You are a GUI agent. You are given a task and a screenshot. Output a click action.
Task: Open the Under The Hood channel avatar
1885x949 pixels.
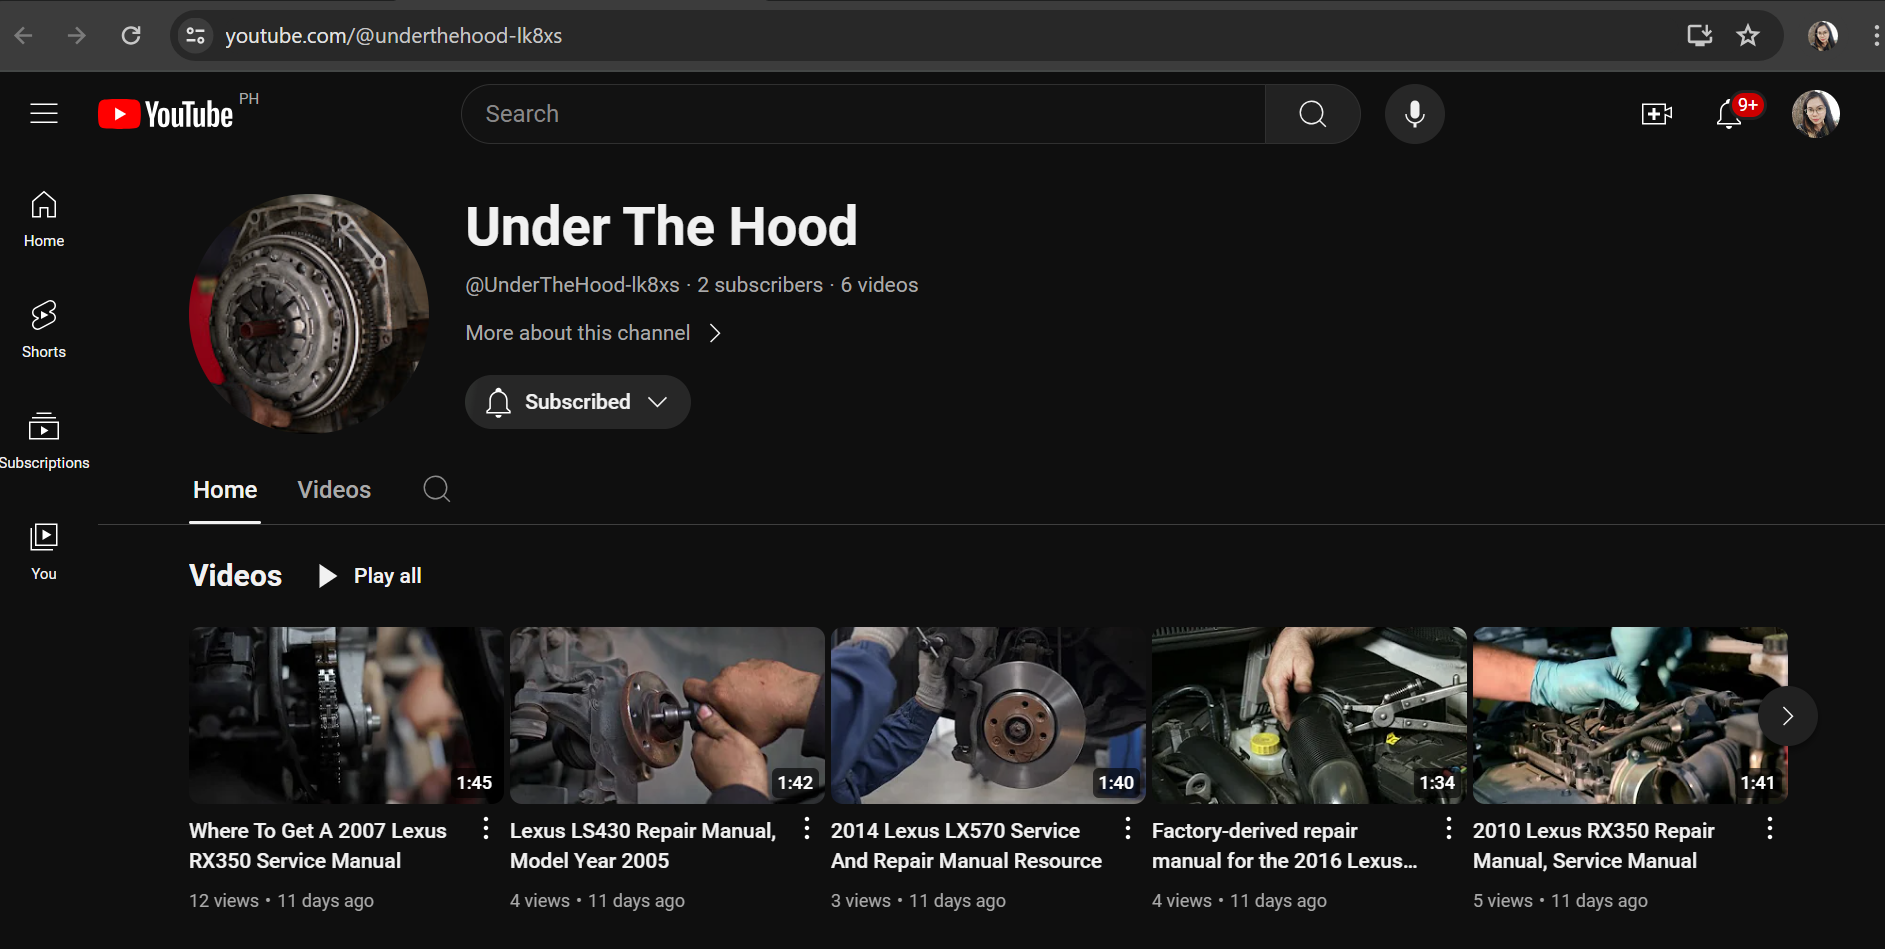[309, 314]
